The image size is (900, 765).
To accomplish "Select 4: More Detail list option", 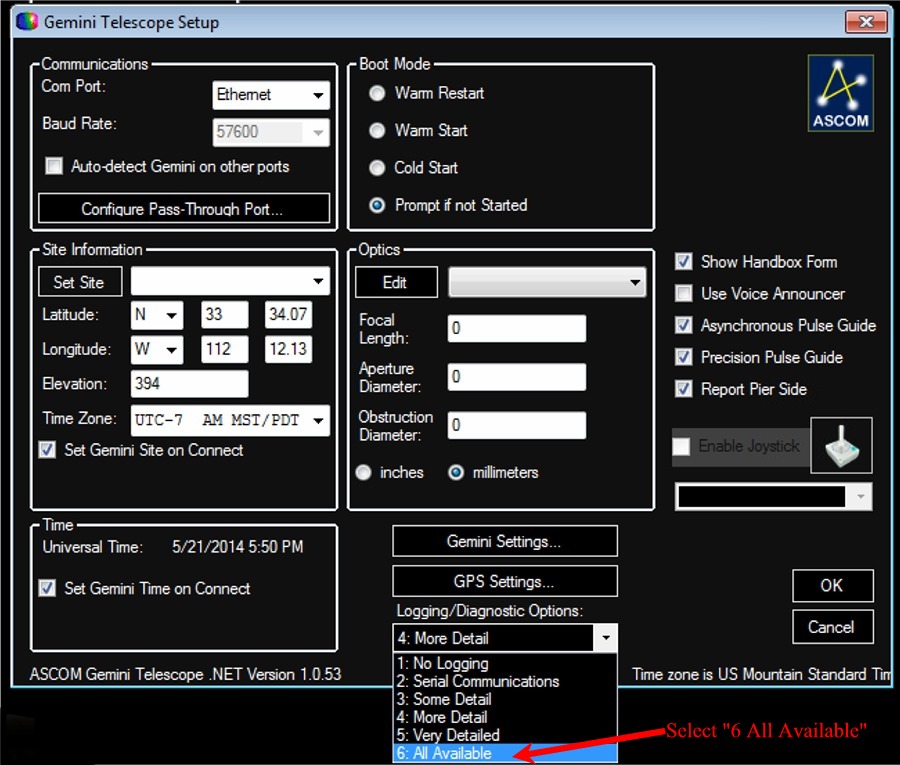I will coord(505,717).
